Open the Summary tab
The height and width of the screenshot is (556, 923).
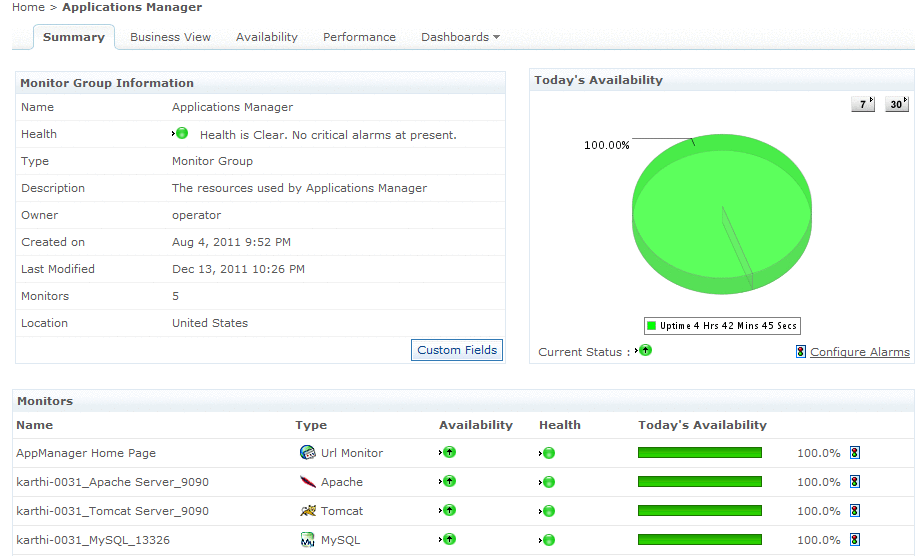click(x=74, y=37)
